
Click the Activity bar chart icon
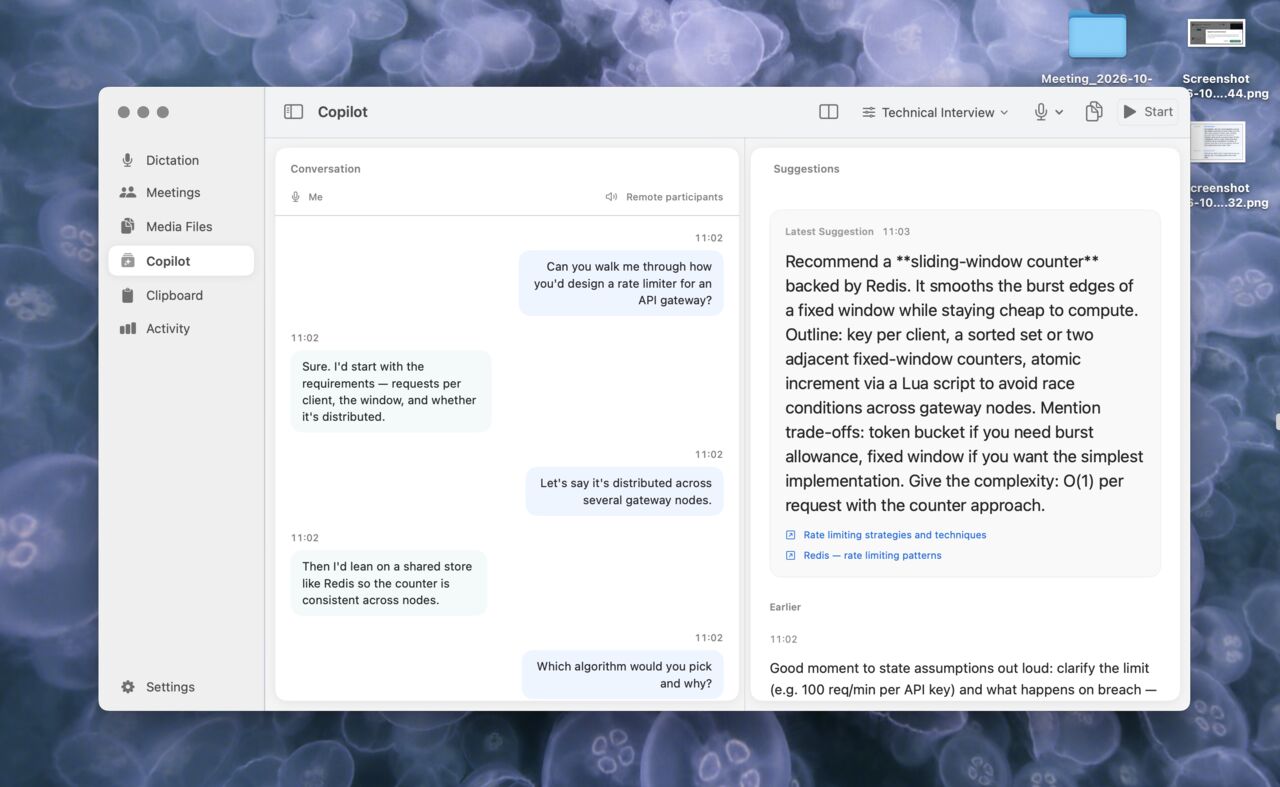click(127, 328)
